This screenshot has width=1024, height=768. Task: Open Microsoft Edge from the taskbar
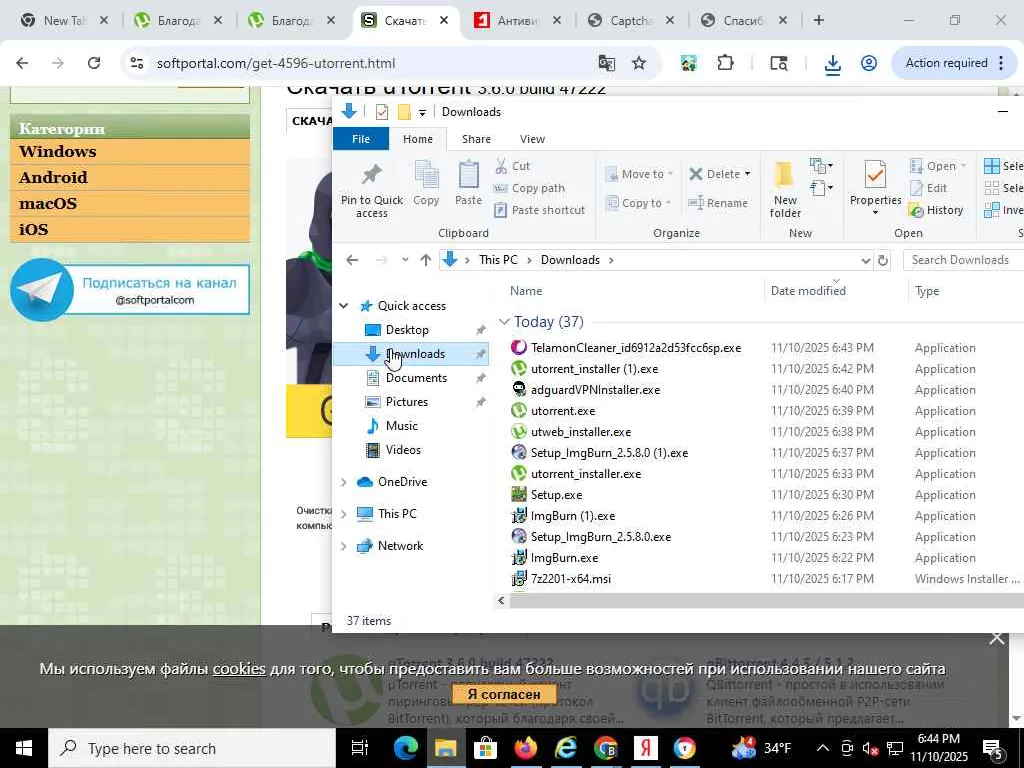pyautogui.click(x=406, y=748)
